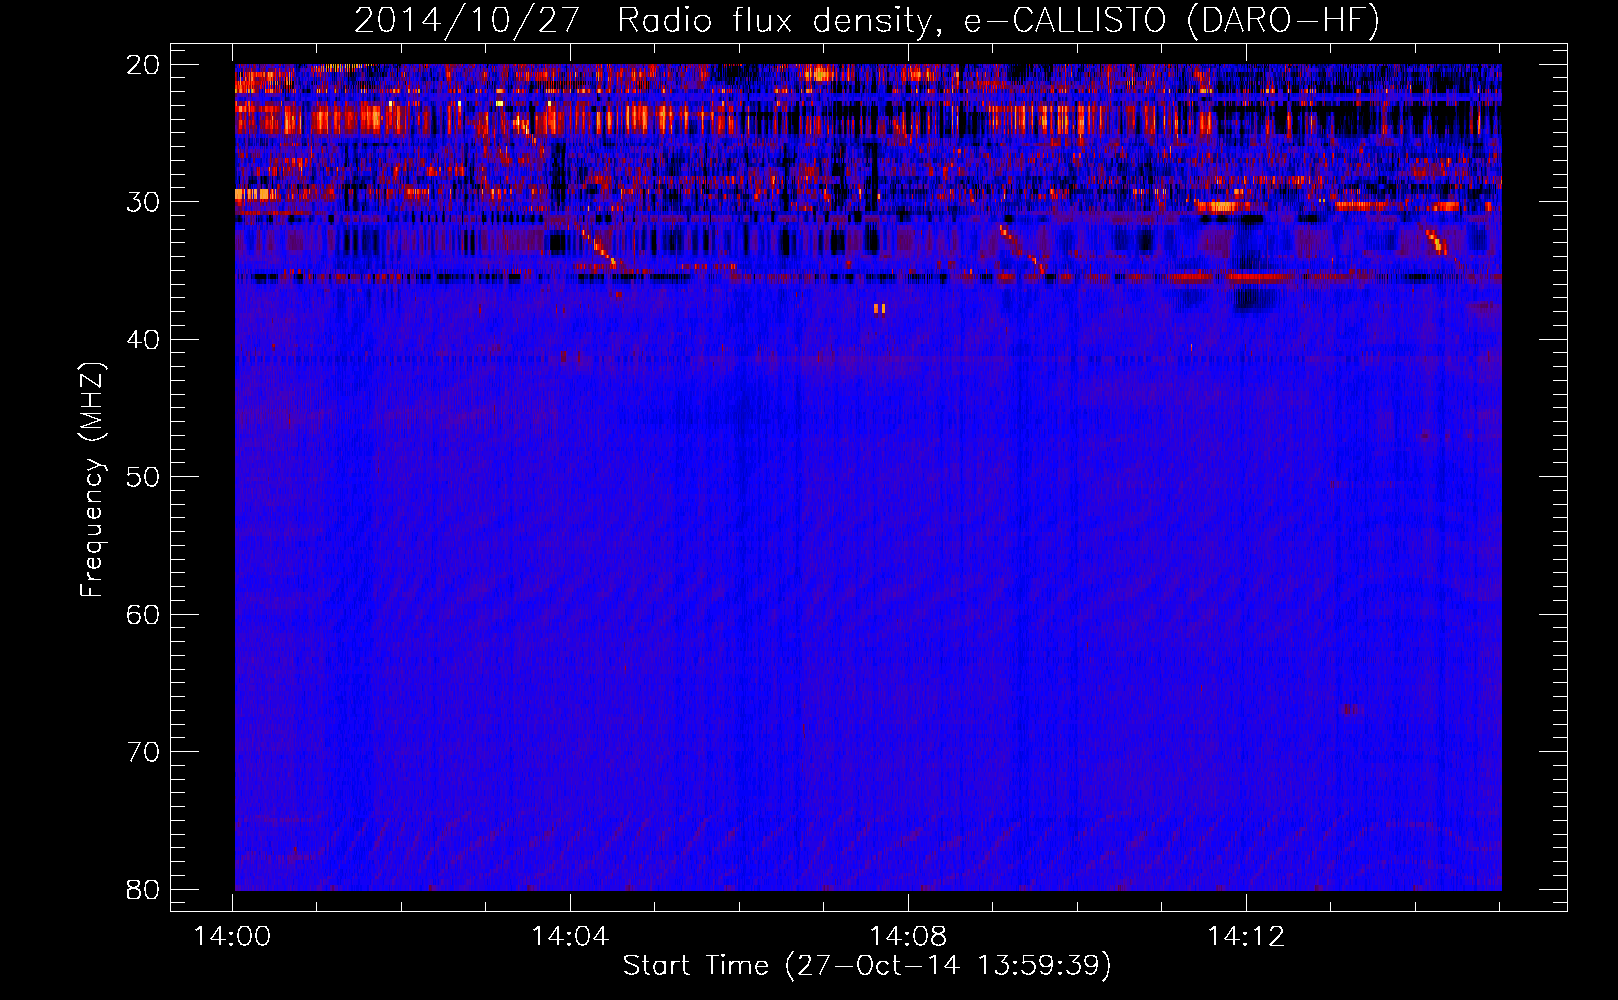Click the 'Frequency (MHZ)' axis label
The width and height of the screenshot is (1618, 1000).
92,479
